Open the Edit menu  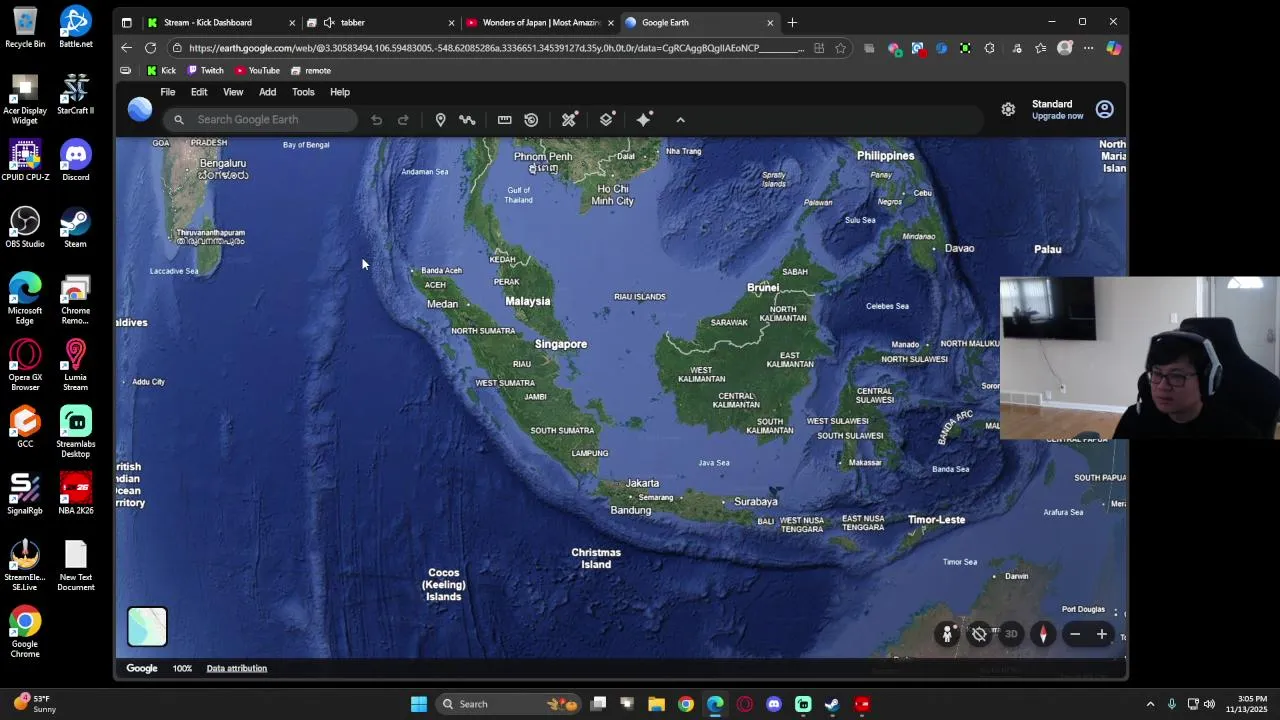199,92
